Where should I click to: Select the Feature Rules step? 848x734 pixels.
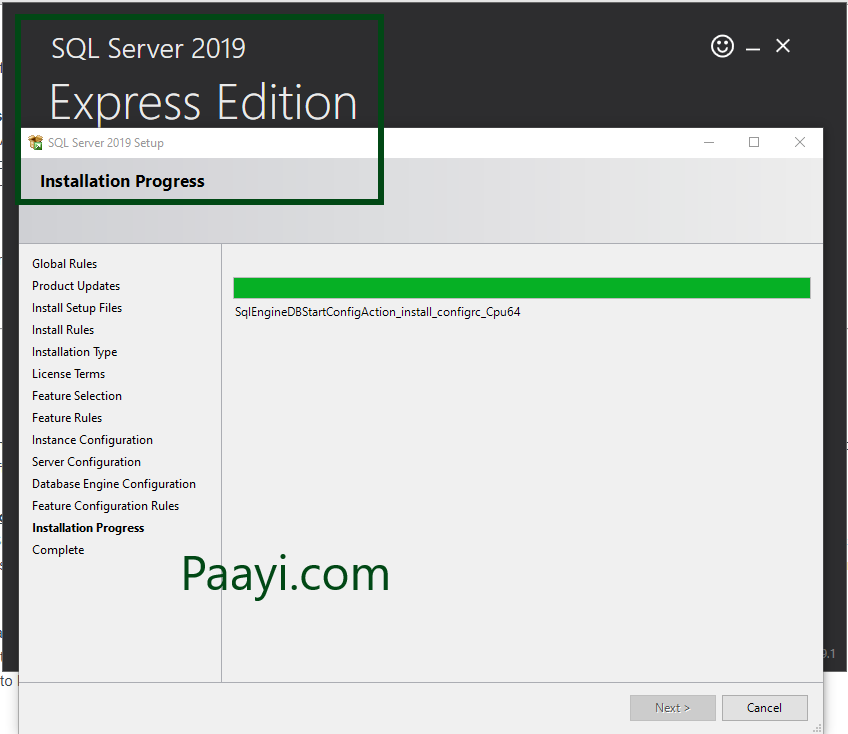tap(66, 417)
